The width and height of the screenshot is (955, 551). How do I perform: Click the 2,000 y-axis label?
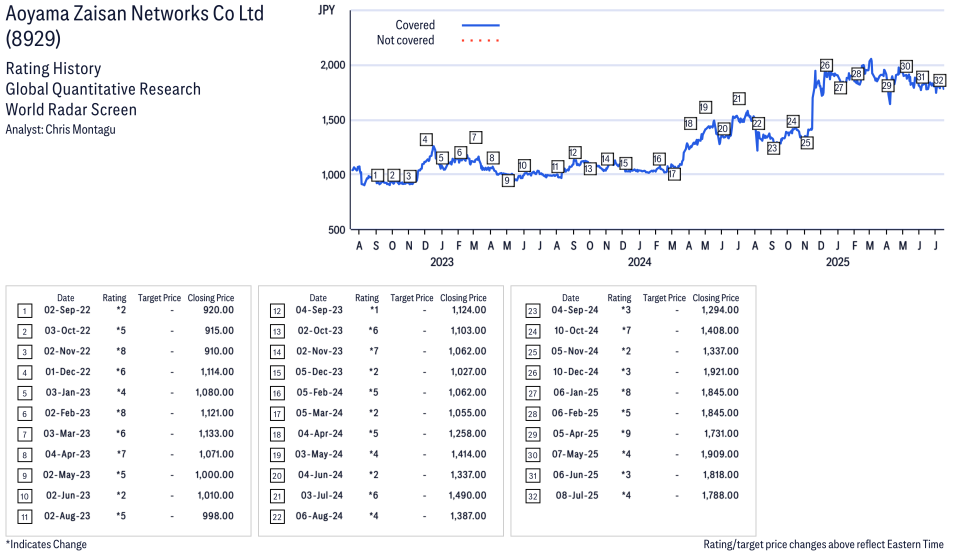(x=333, y=65)
